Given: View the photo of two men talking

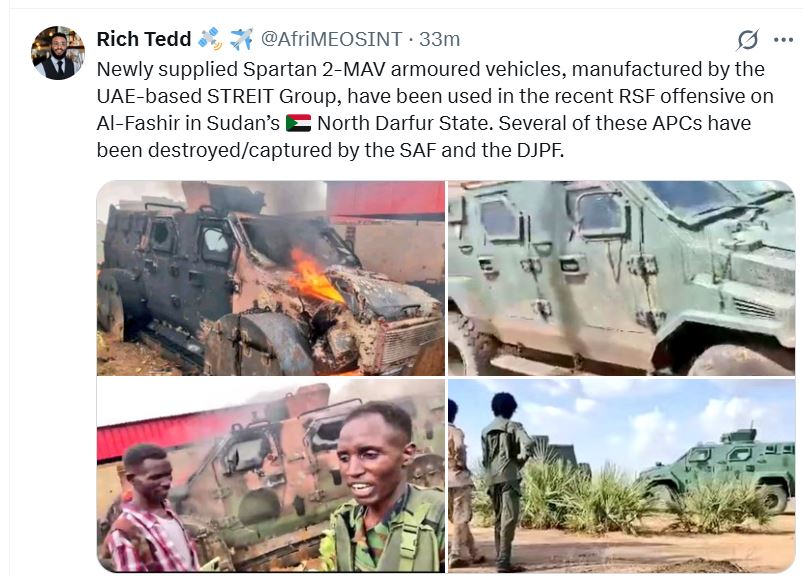Looking at the screenshot, I should pyautogui.click(x=271, y=476).
